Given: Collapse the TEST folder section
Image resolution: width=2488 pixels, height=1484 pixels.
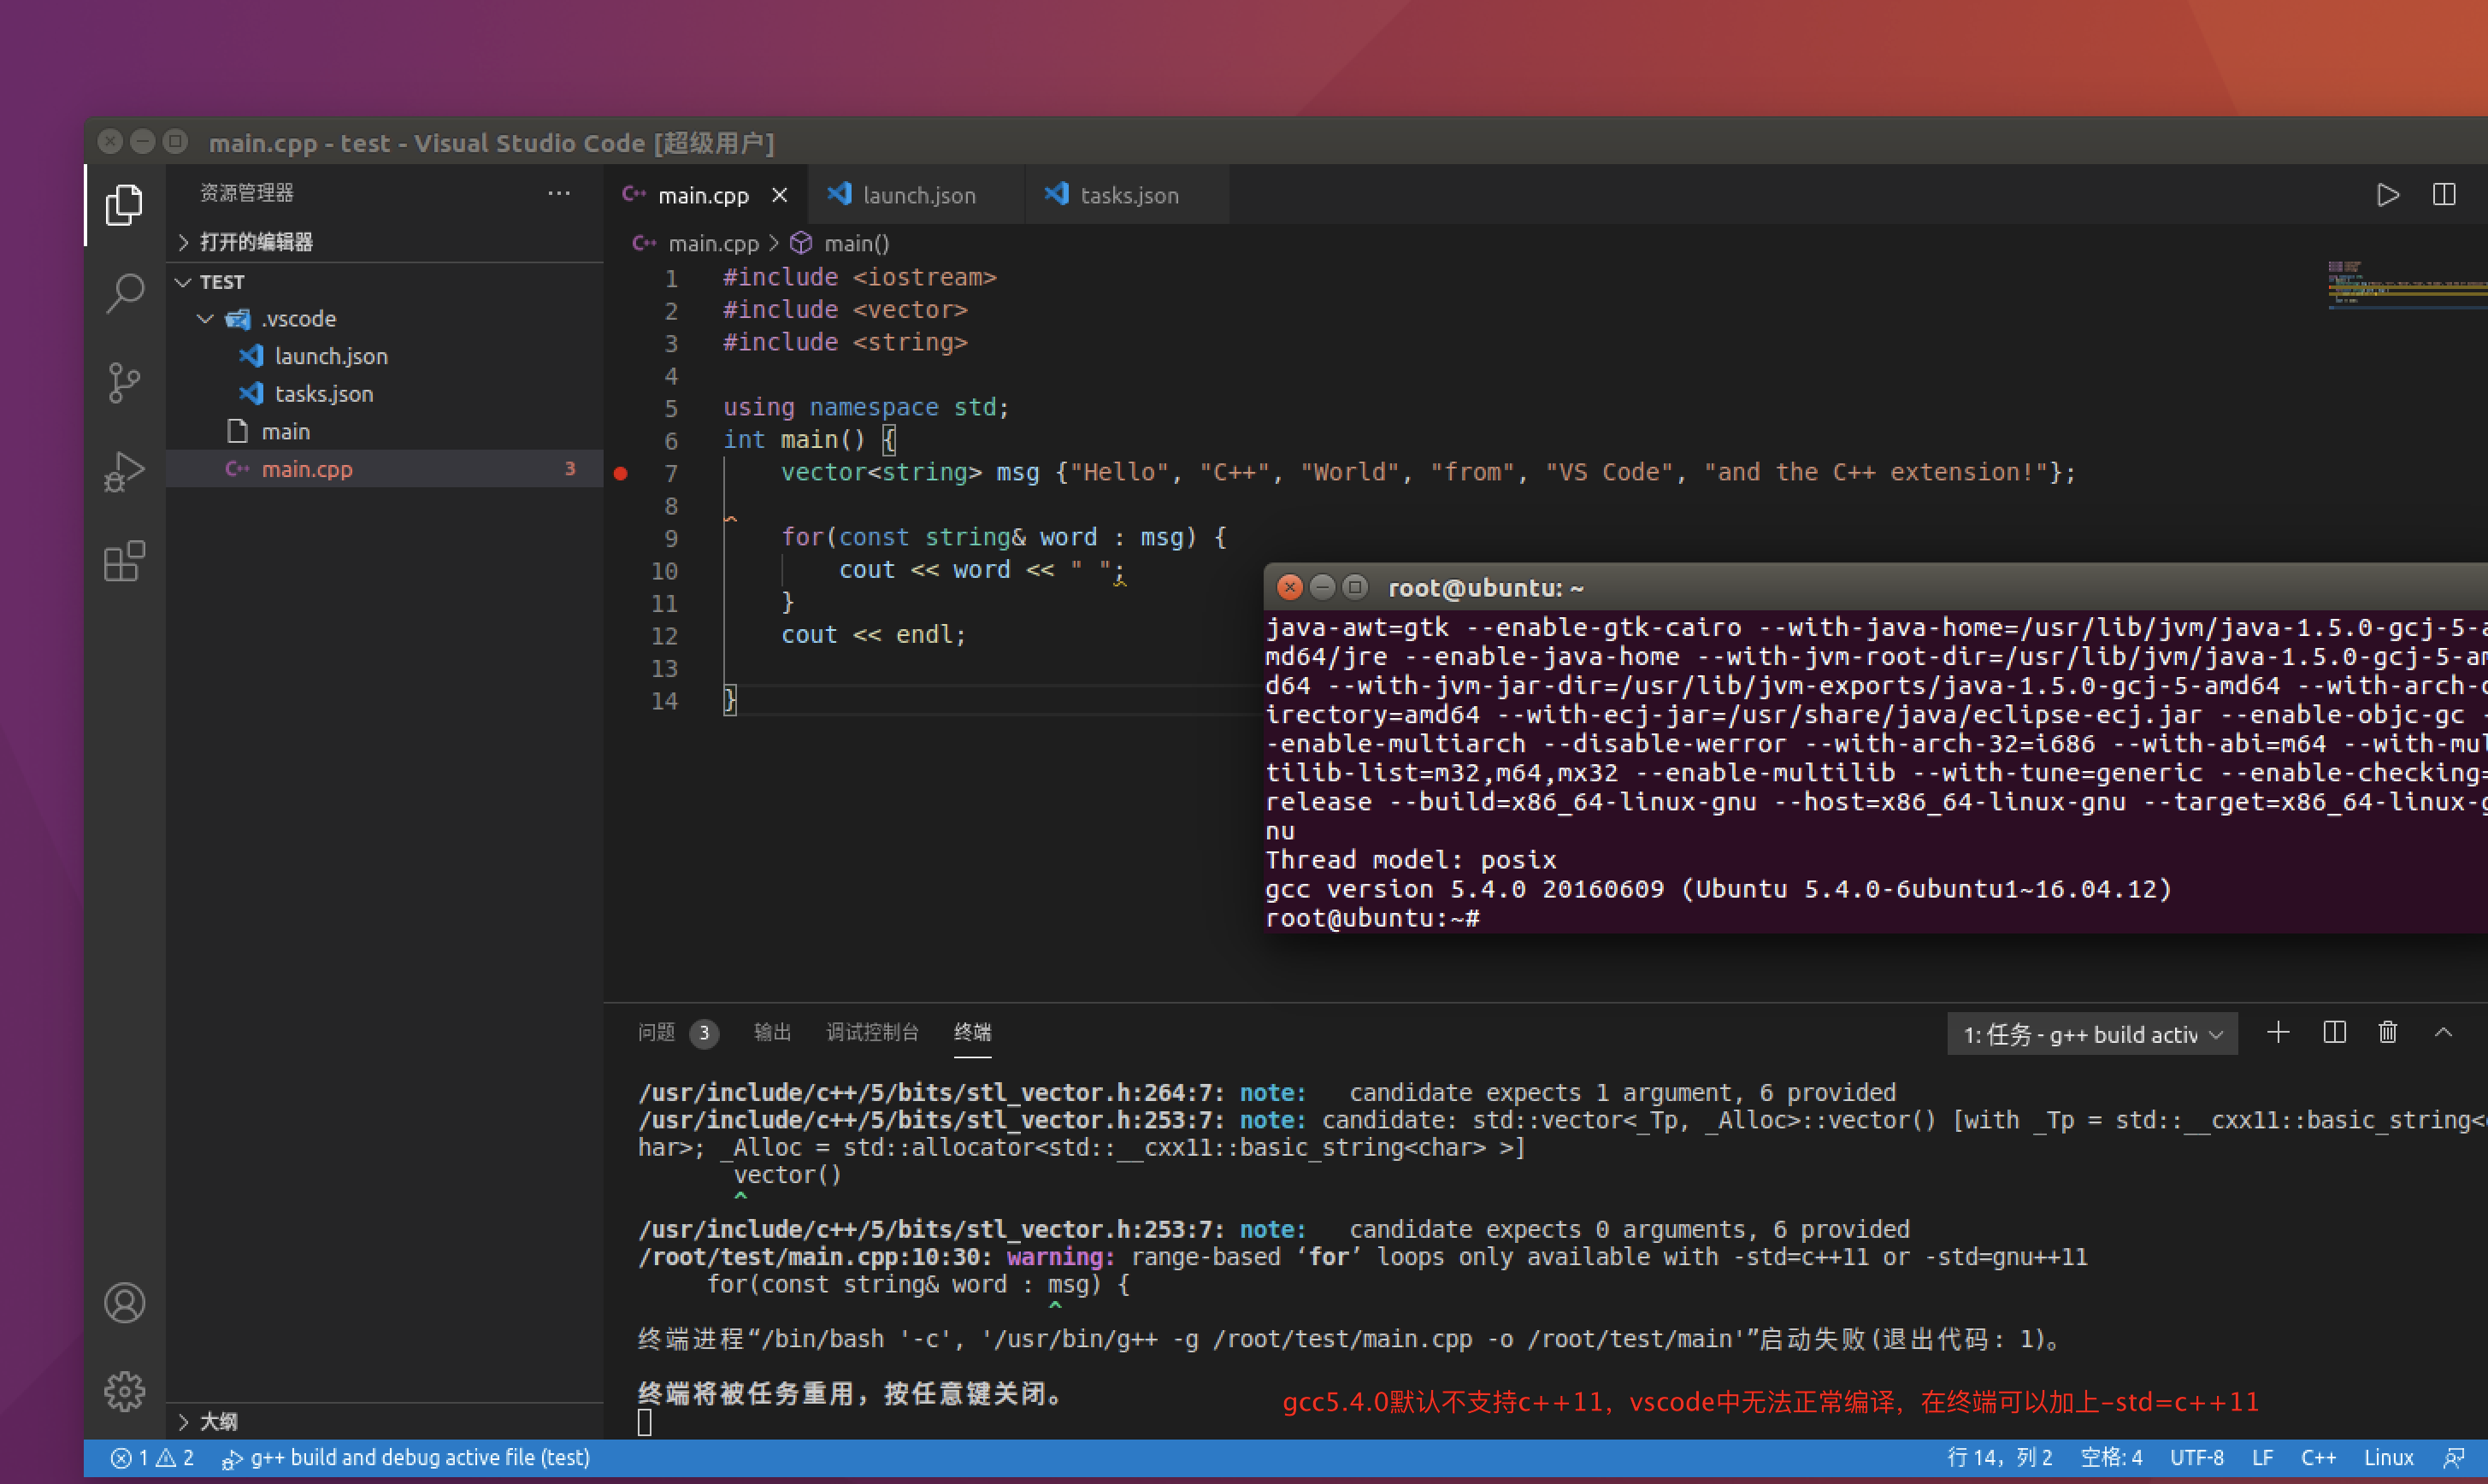Looking at the screenshot, I should point(385,282).
